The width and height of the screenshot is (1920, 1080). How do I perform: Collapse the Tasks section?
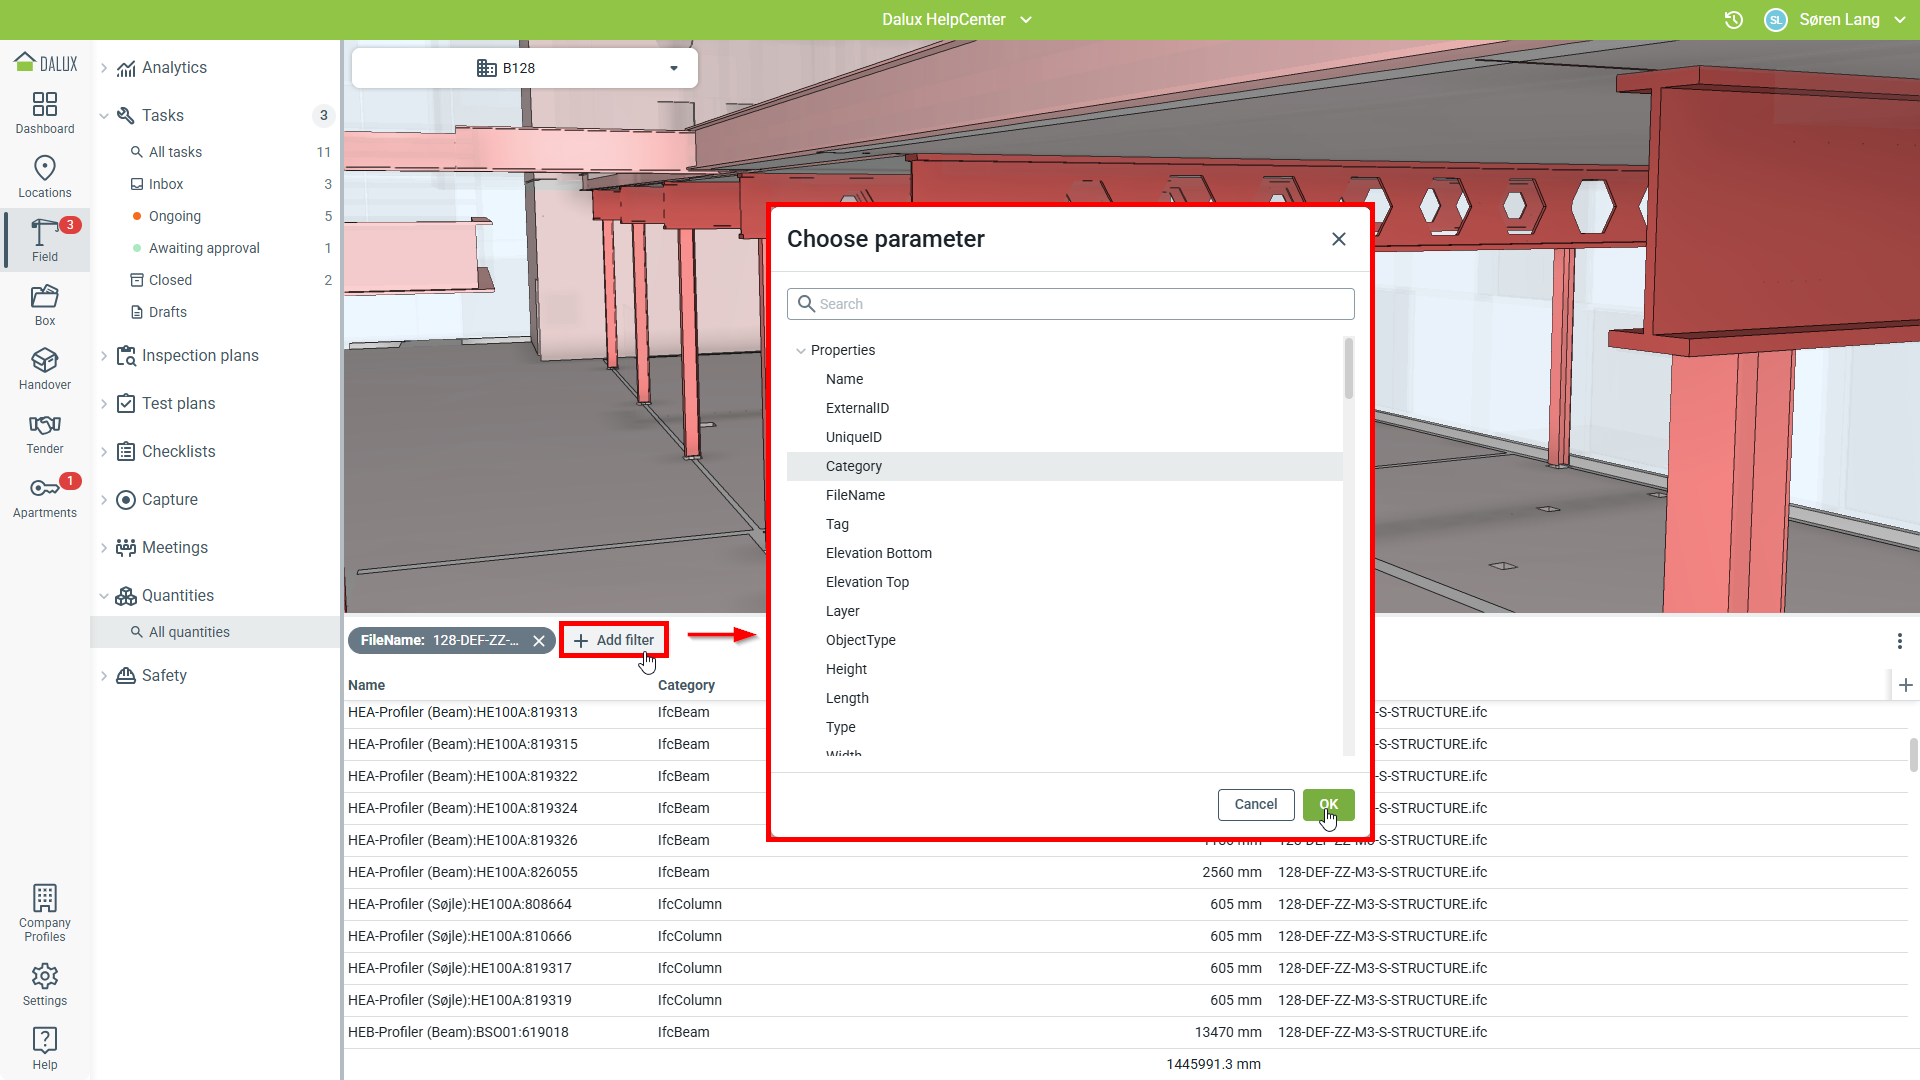point(104,116)
